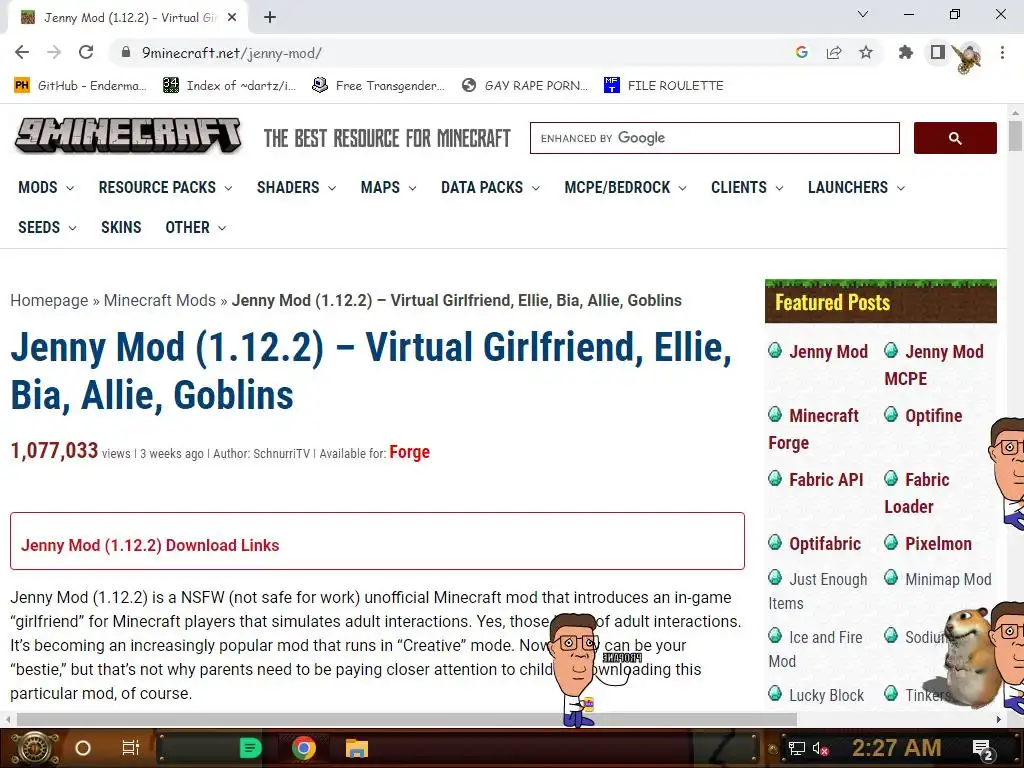Click the red search magnifier button
1024x768 pixels.
(955, 138)
